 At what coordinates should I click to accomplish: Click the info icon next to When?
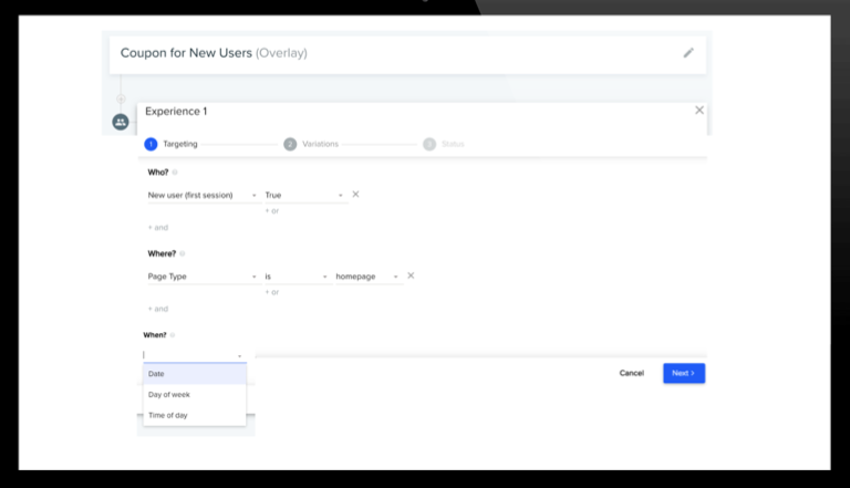pos(172,335)
